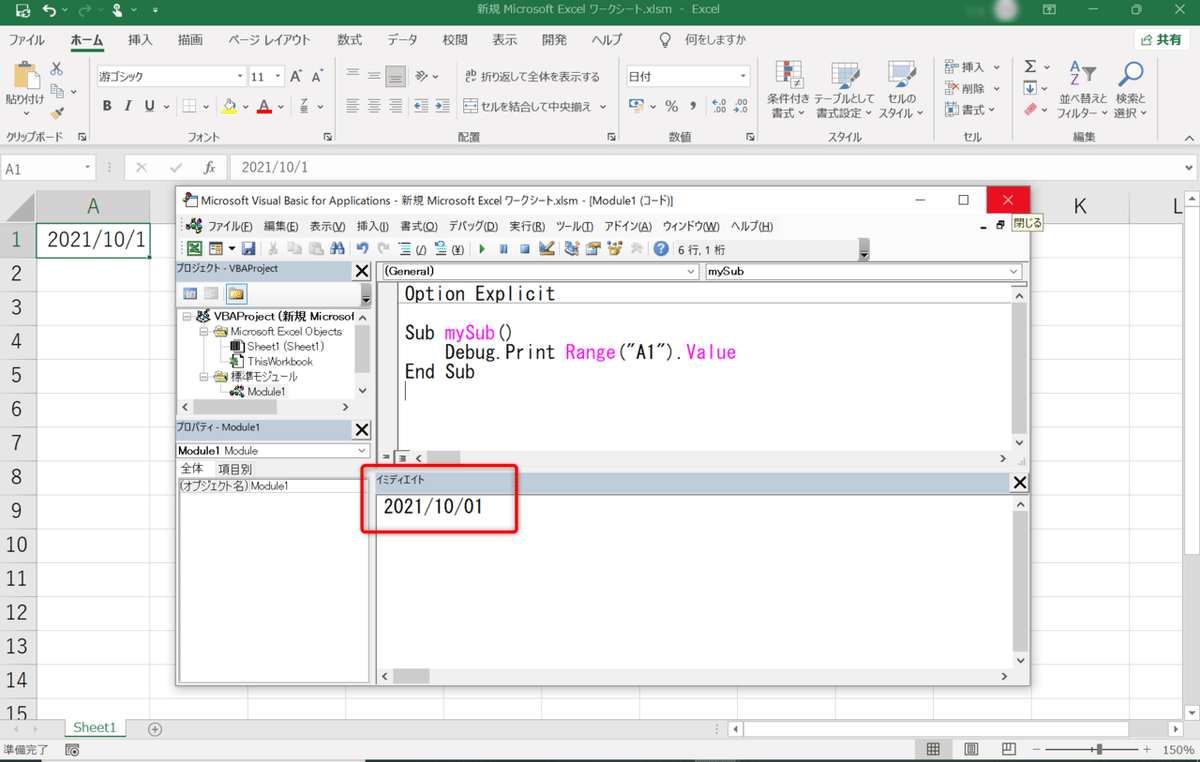Viewport: 1200px width, 762px height.
Task: Open the 開発 ribbon tab
Action: coord(554,40)
